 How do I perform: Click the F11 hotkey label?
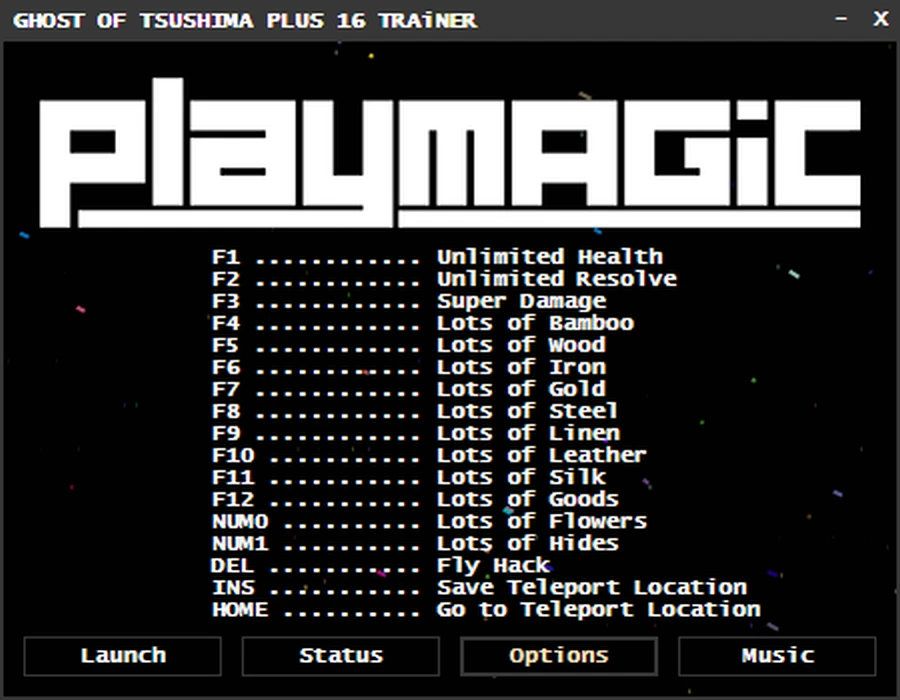[233, 477]
